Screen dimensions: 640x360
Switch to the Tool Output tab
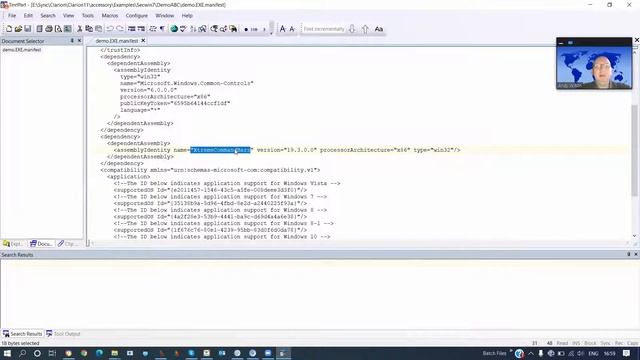[x=63, y=334]
